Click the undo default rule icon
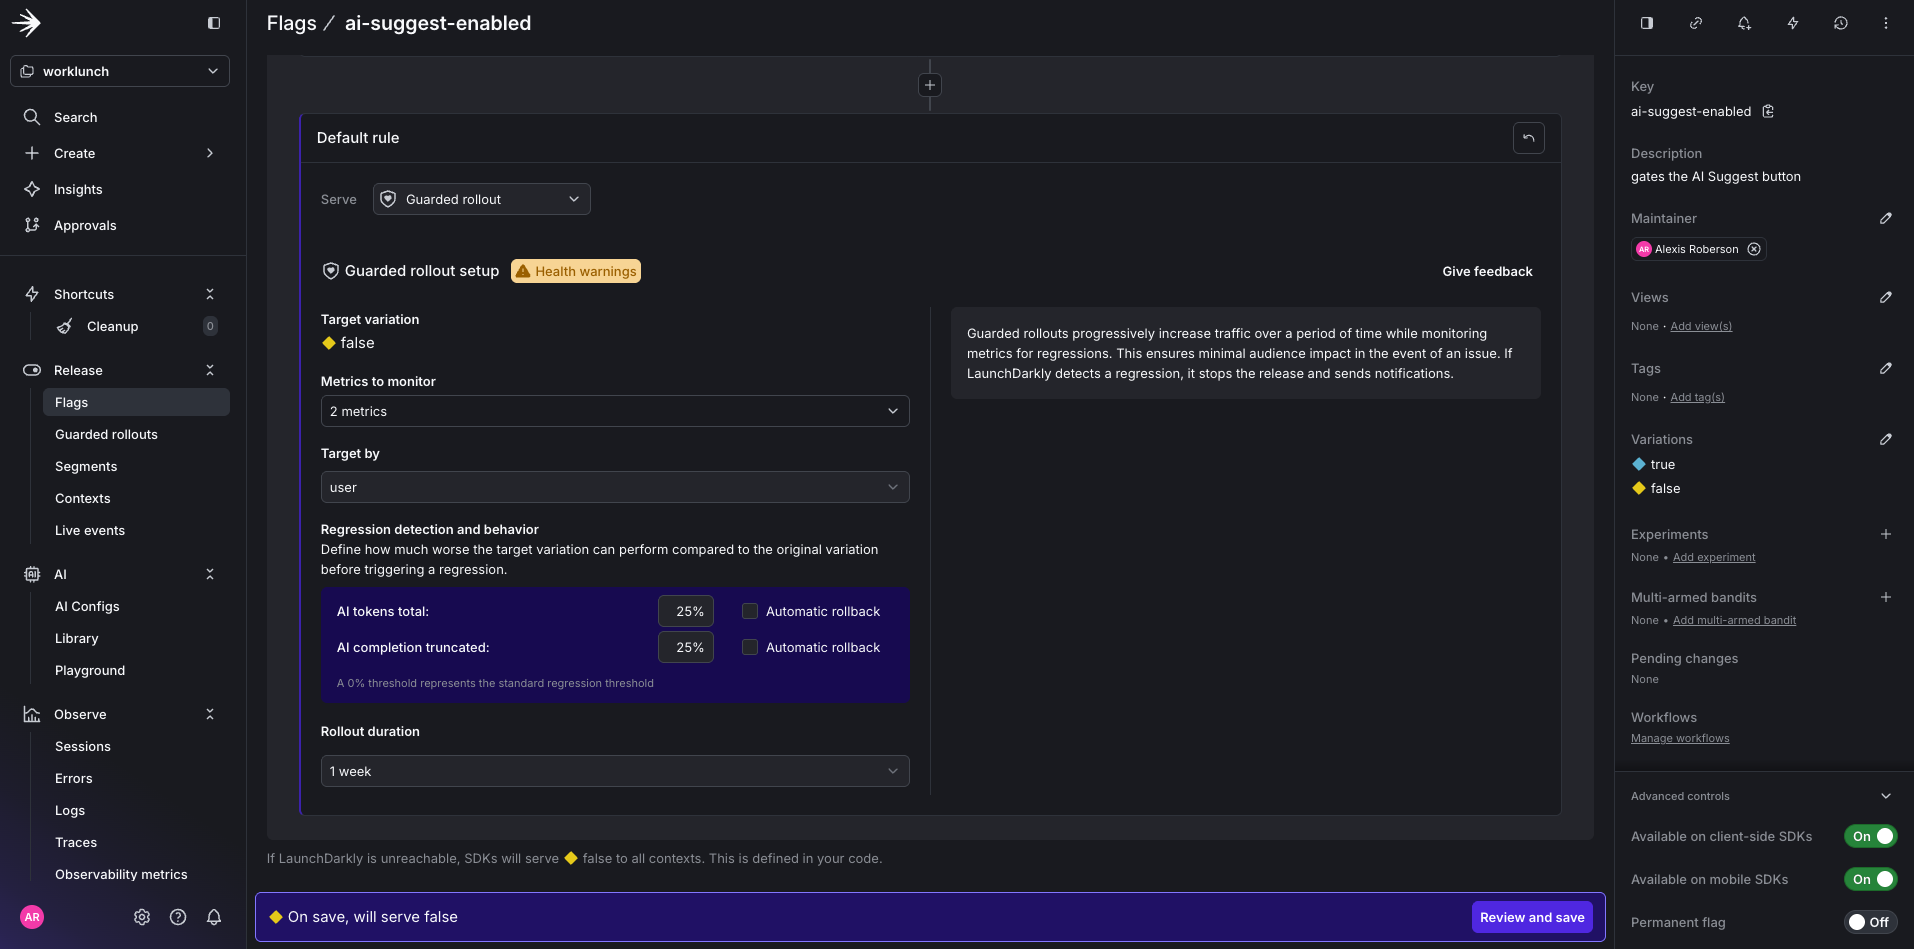The width and height of the screenshot is (1914, 949). [1528, 138]
